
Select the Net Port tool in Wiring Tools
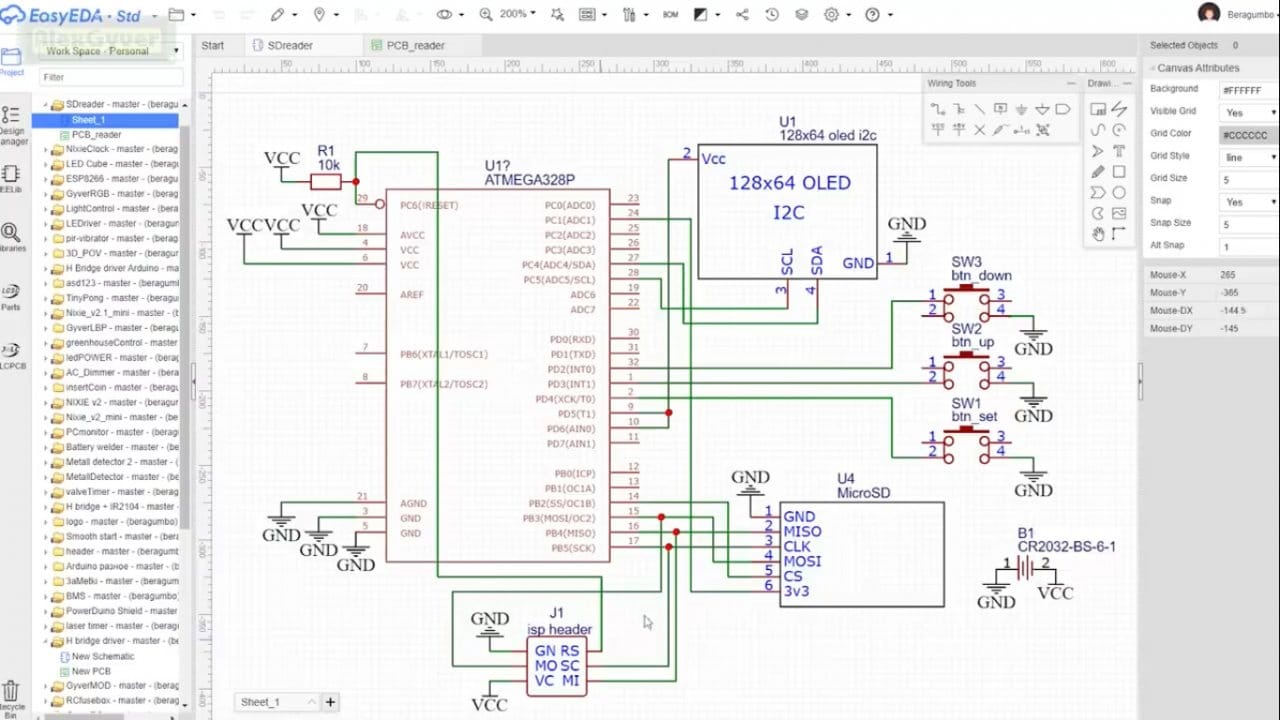1063,109
